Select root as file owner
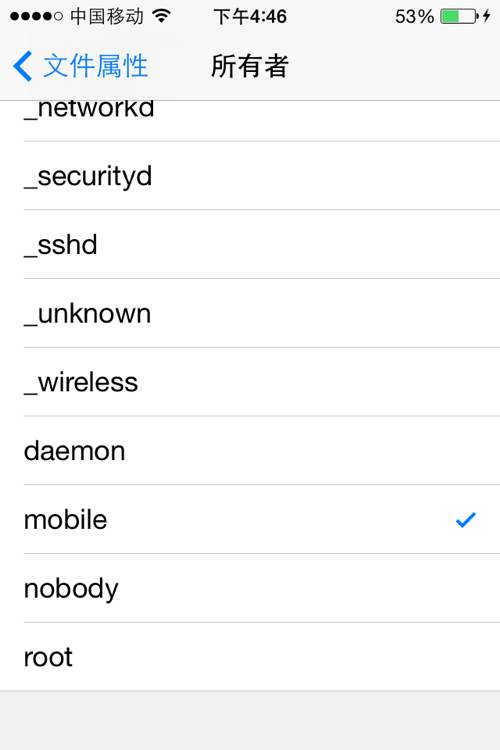This screenshot has width=500, height=750. point(250,657)
